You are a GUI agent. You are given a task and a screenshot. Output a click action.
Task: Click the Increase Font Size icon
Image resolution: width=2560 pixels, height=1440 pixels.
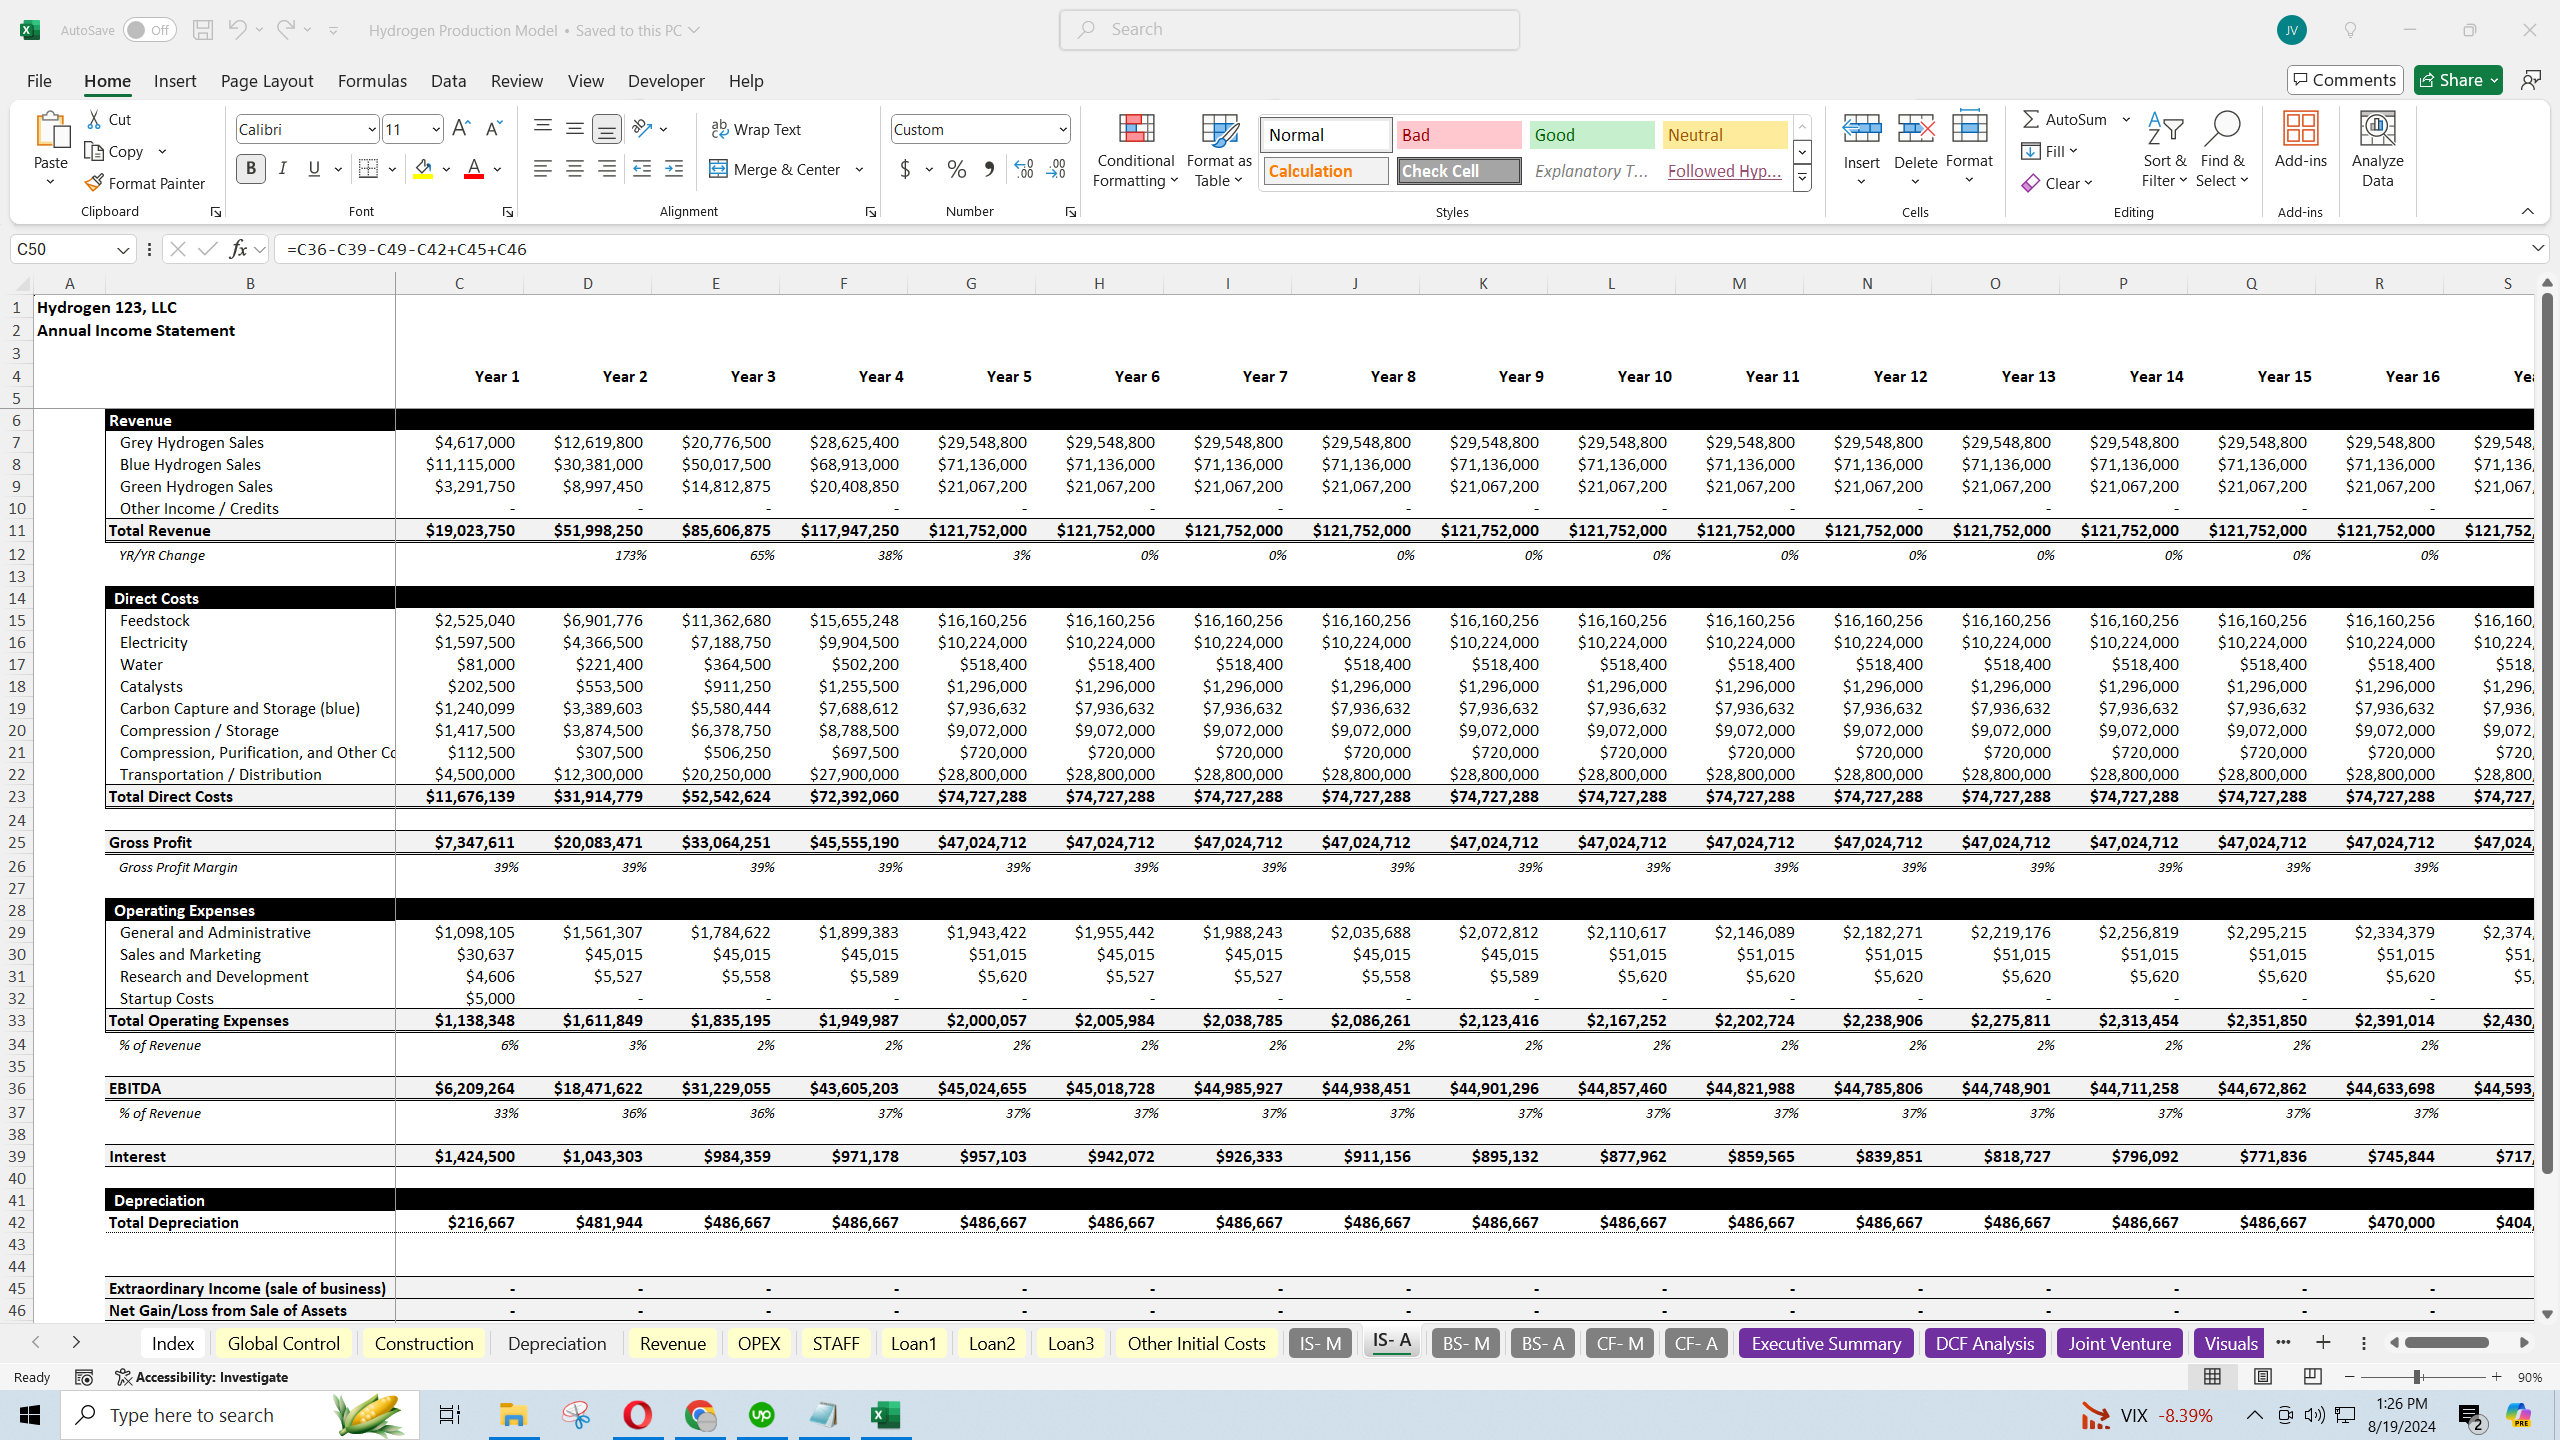coord(461,129)
